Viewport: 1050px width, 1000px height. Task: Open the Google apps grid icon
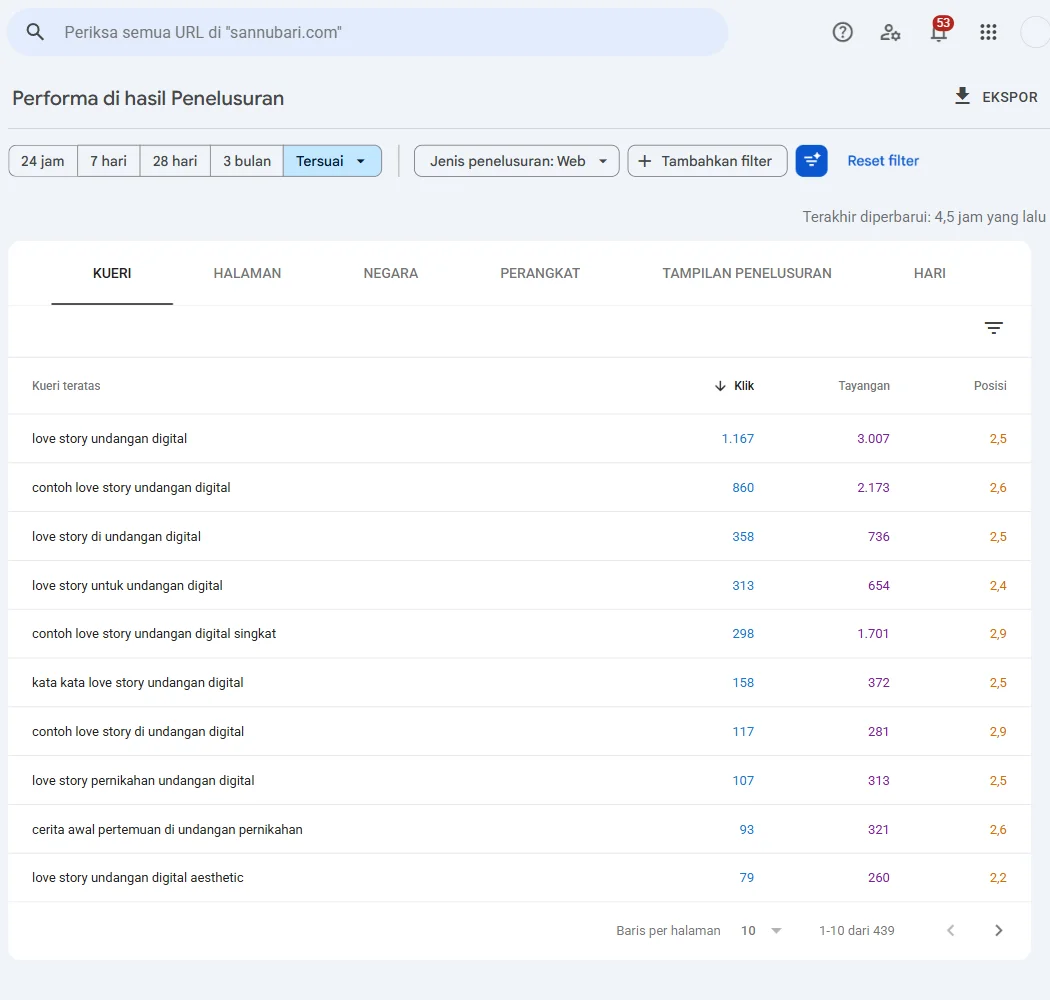[988, 31]
